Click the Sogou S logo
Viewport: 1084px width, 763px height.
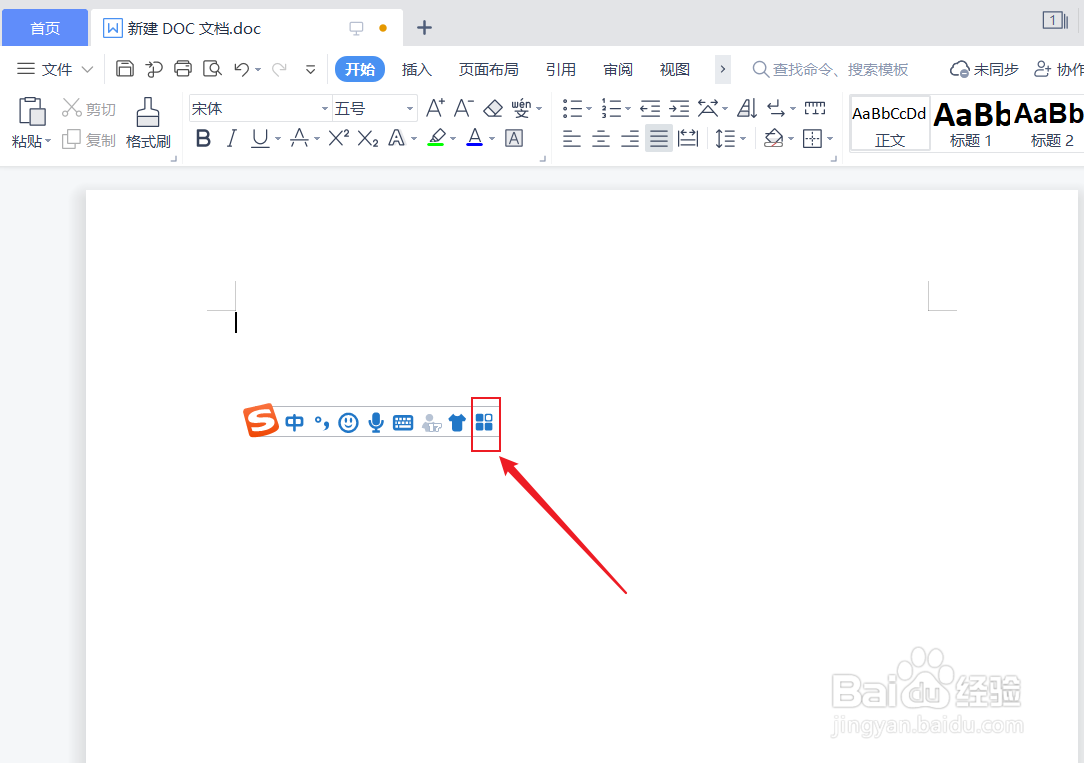tap(261, 420)
